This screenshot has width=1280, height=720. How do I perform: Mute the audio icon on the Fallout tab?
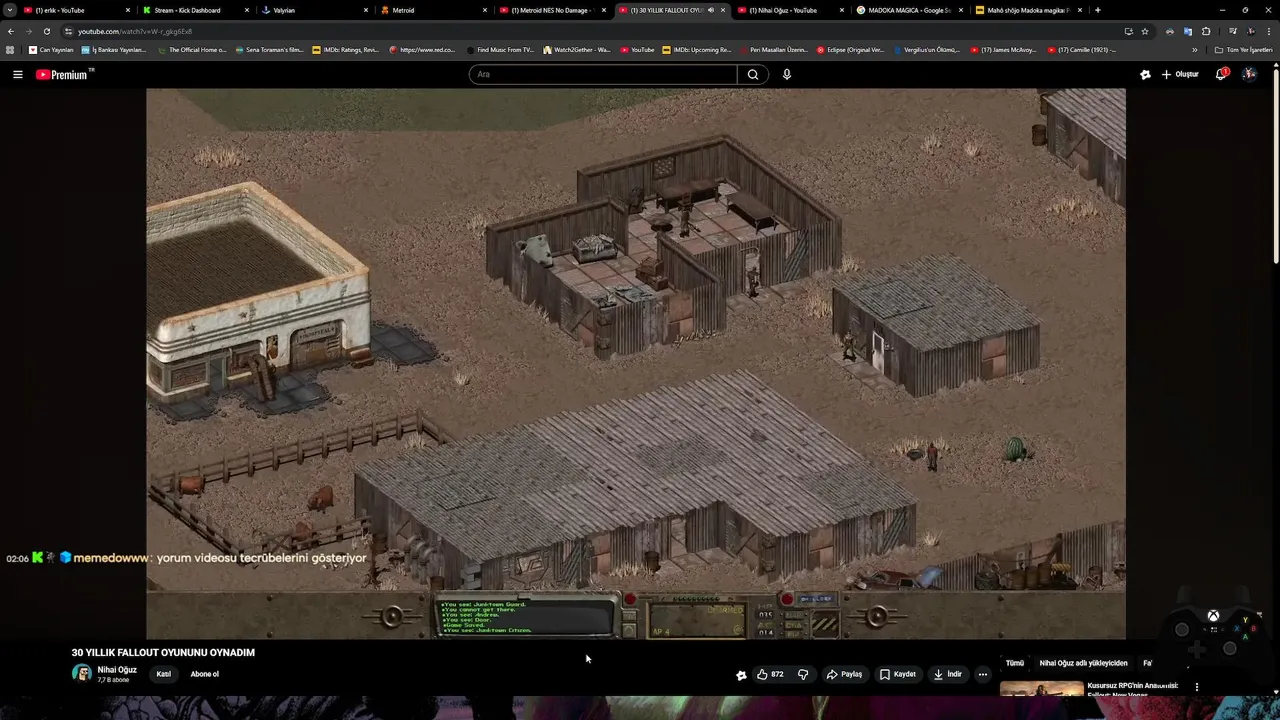(710, 10)
